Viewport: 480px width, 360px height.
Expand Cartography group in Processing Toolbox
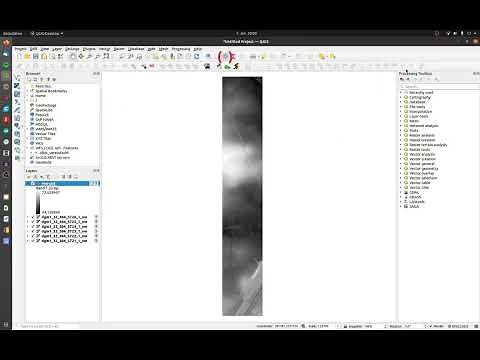(401, 97)
